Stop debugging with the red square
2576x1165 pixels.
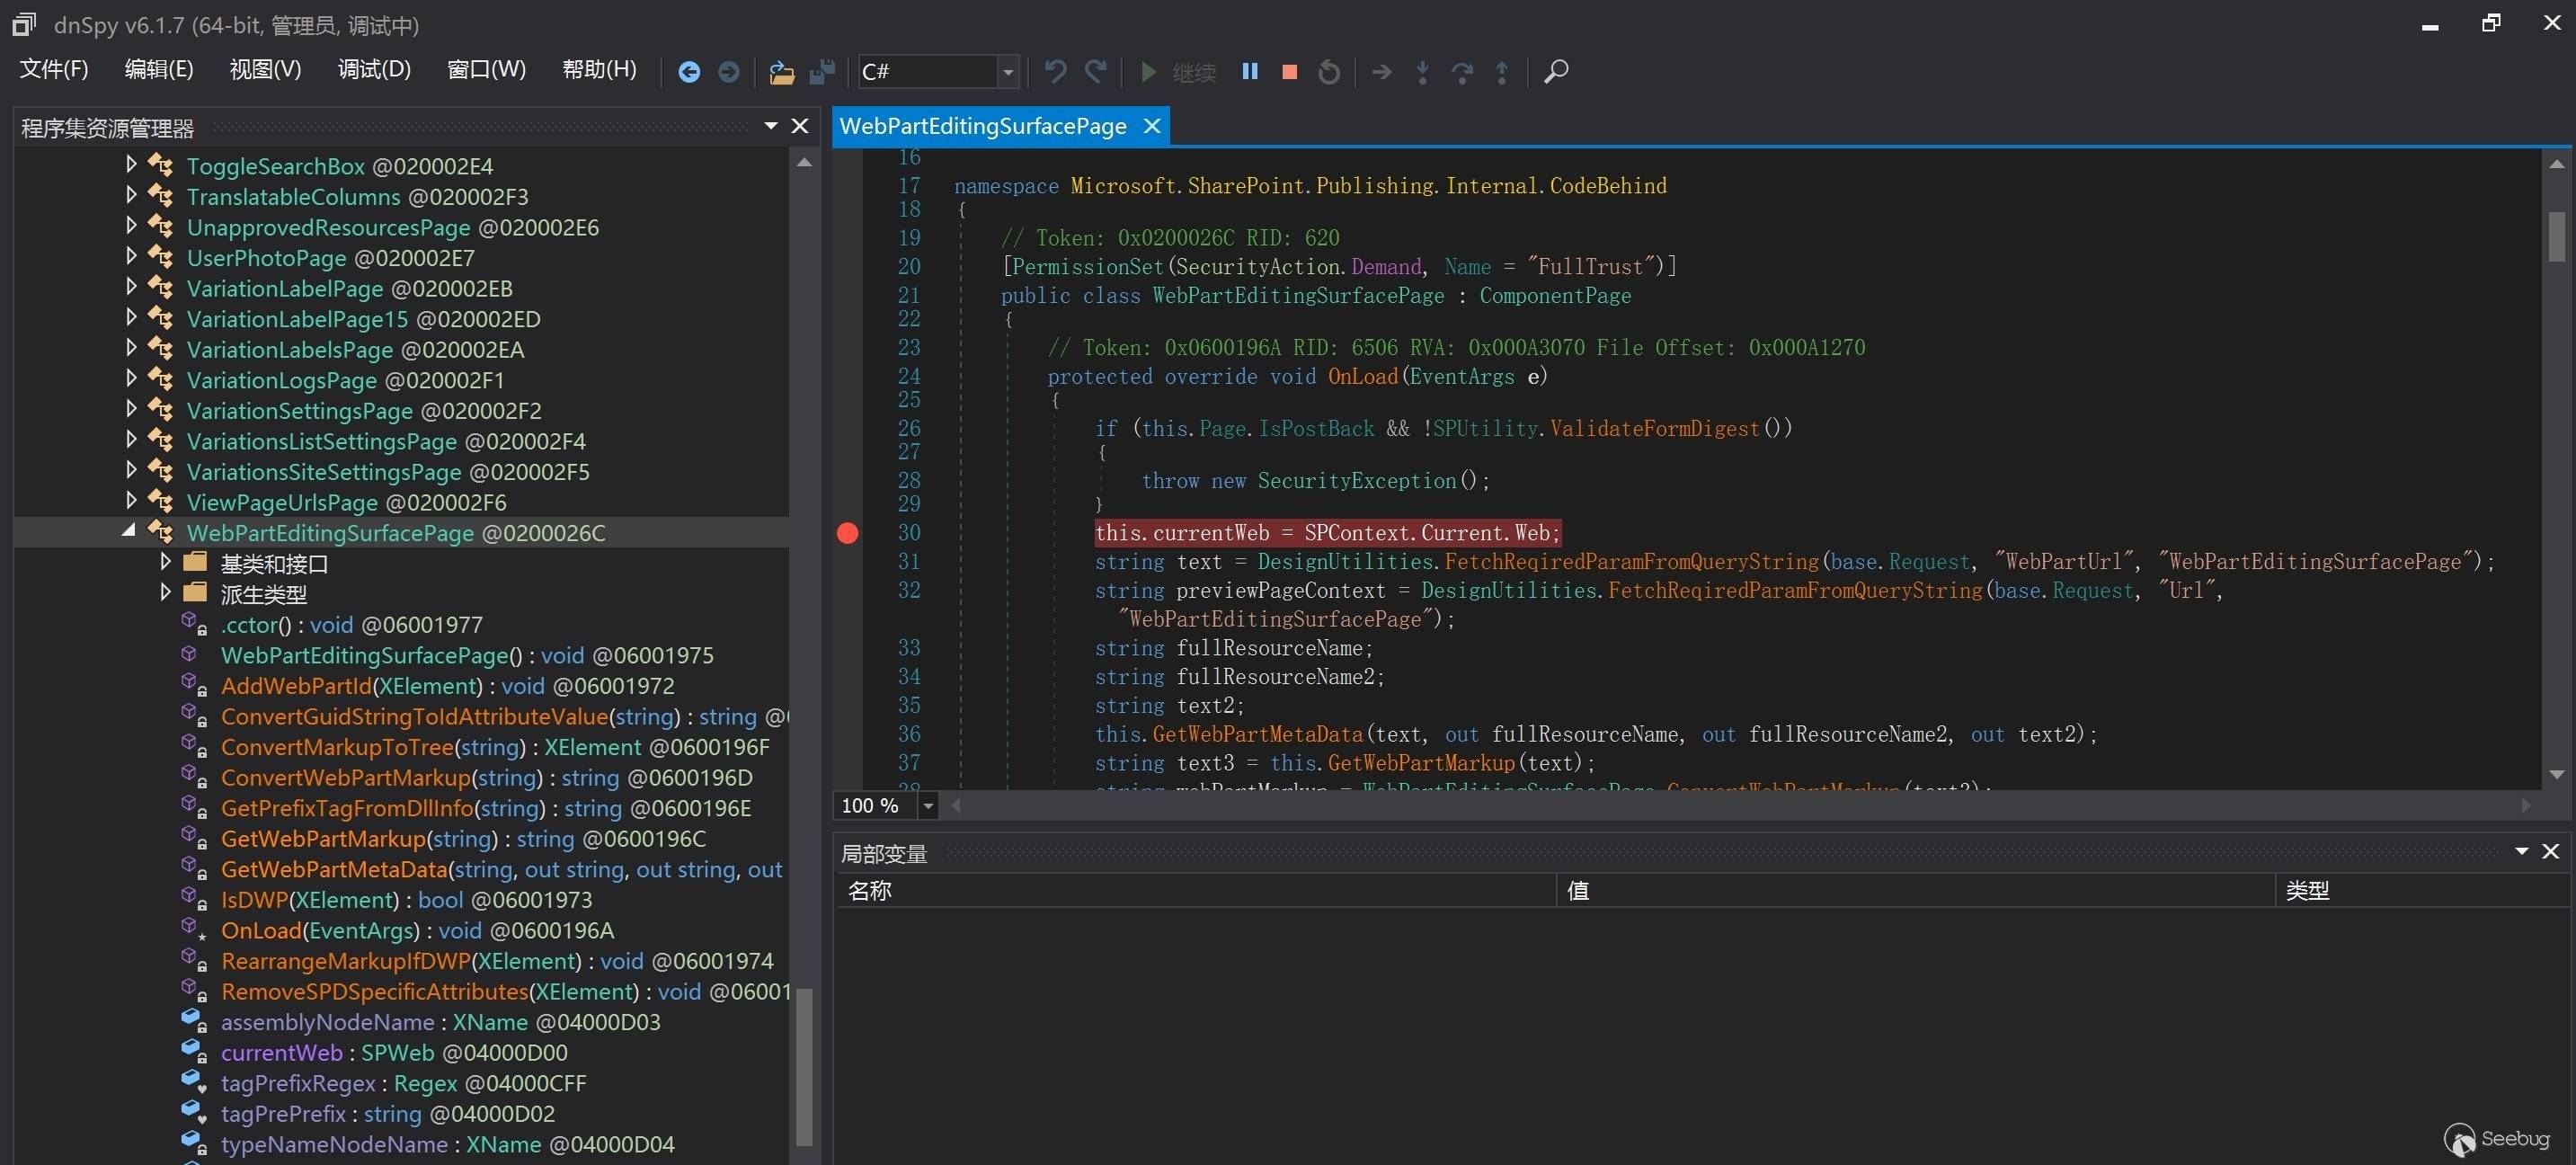click(1289, 72)
